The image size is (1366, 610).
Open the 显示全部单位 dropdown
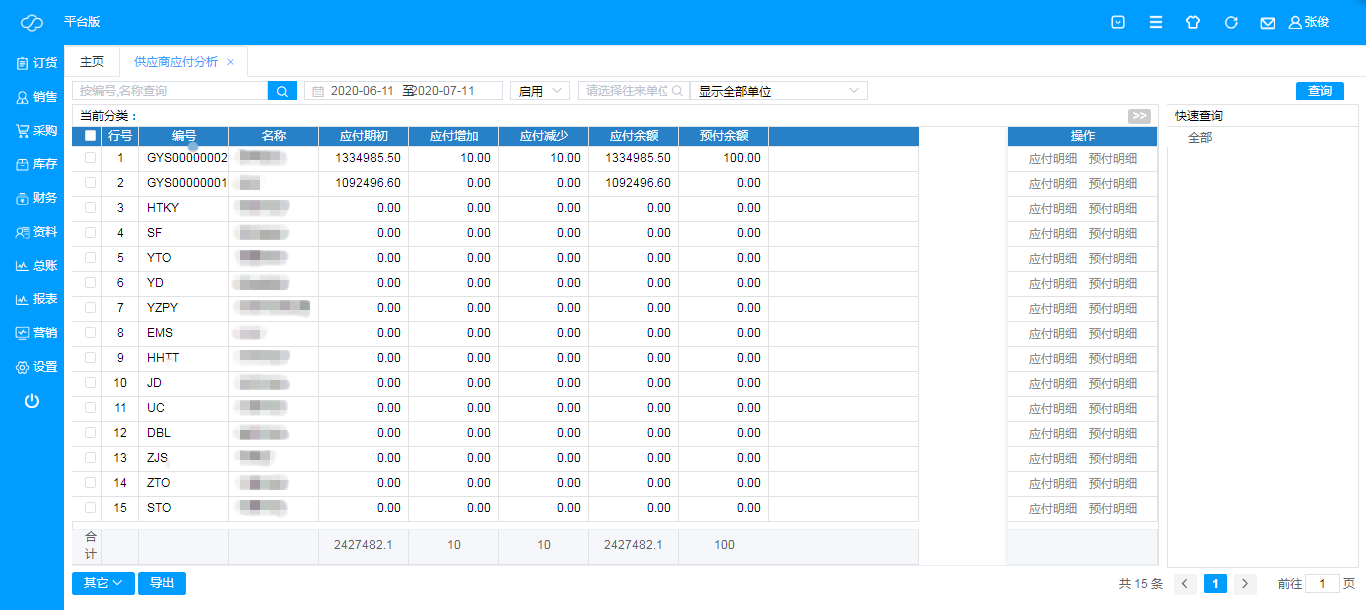[x=778, y=91]
